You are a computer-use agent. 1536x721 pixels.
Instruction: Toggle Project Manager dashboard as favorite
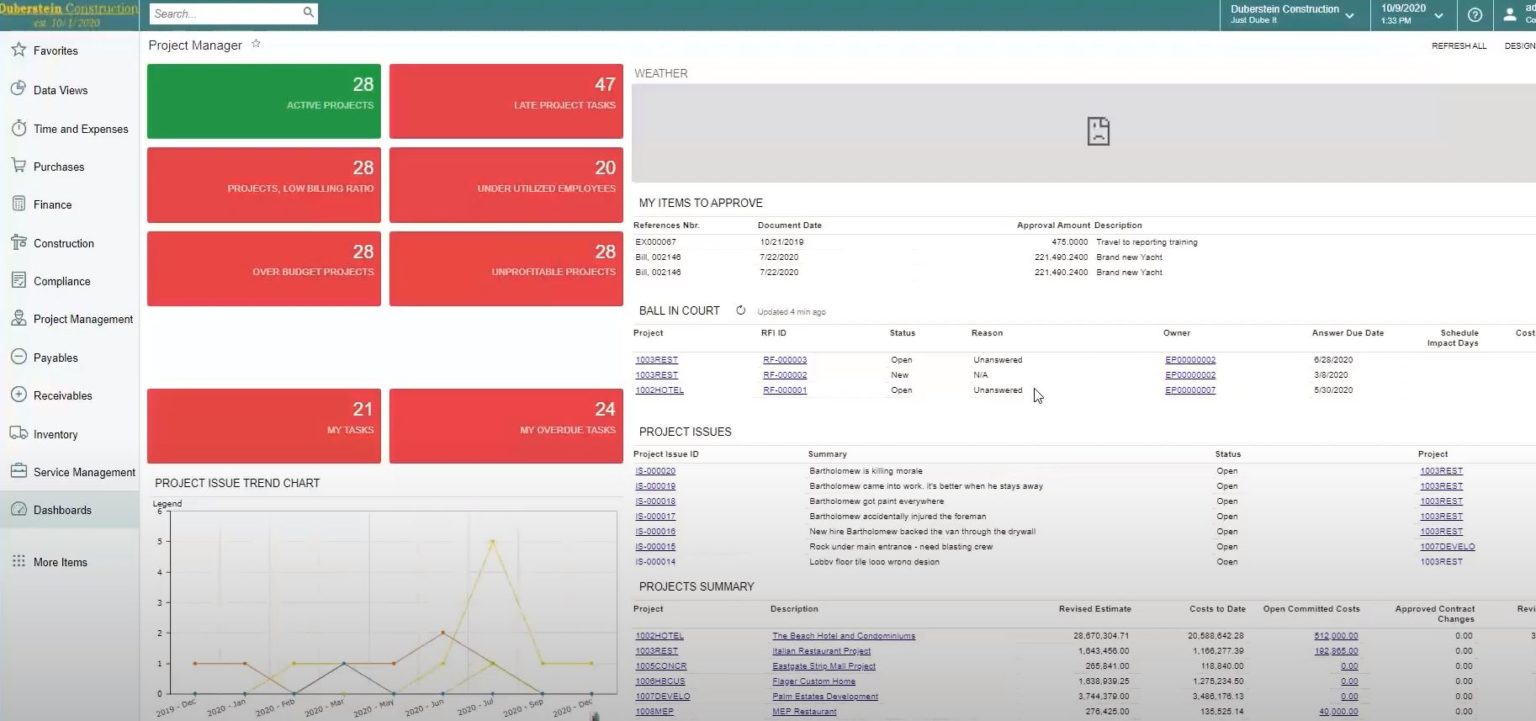pyautogui.click(x=255, y=43)
